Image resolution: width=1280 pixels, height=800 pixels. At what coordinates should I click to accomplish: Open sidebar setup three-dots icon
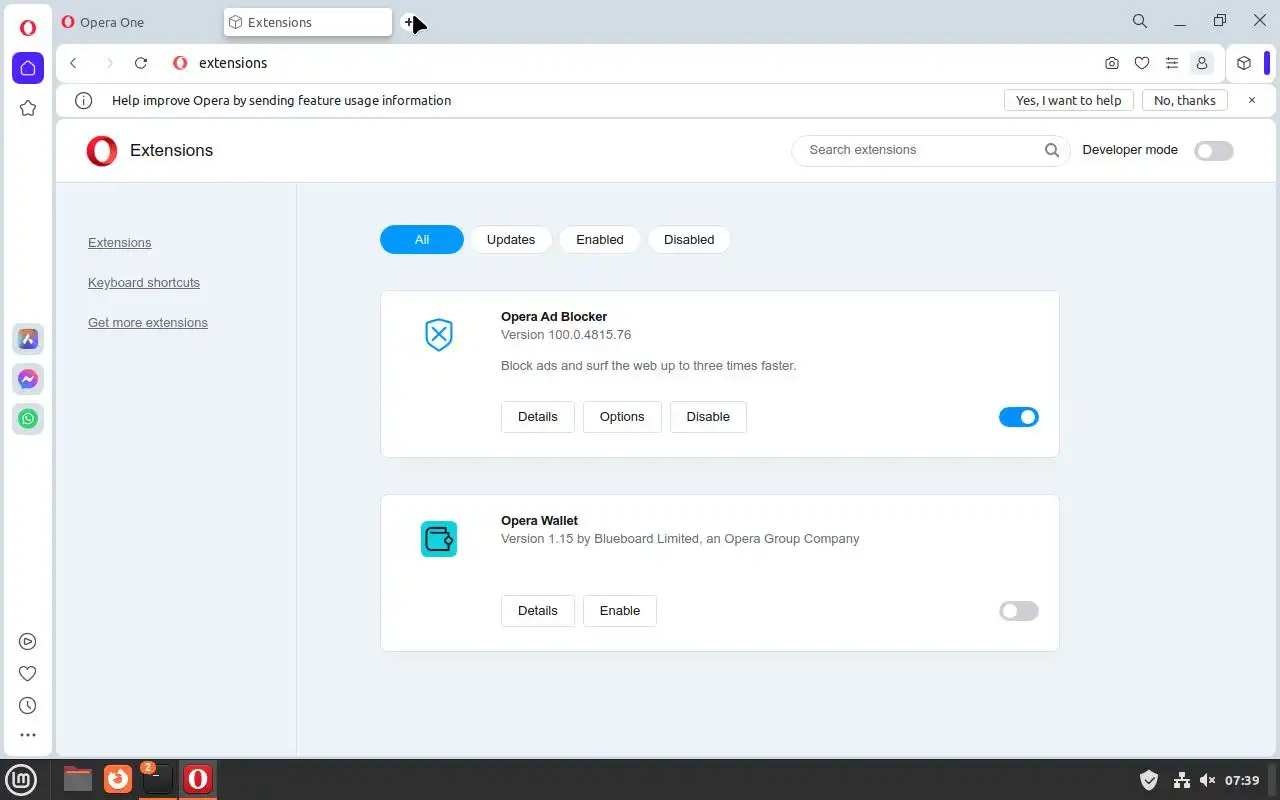pos(28,735)
